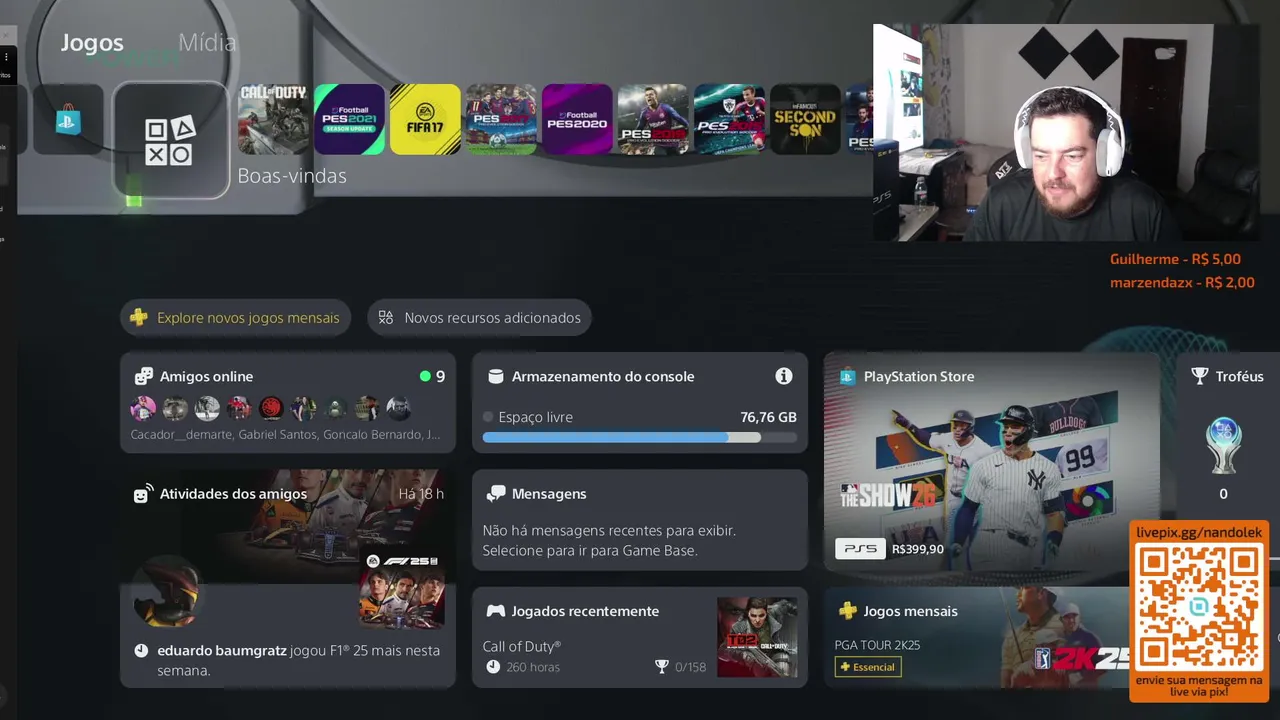Open the inFAMOUS Second Son tile
Image resolution: width=1280 pixels, height=720 pixels.
805,119
